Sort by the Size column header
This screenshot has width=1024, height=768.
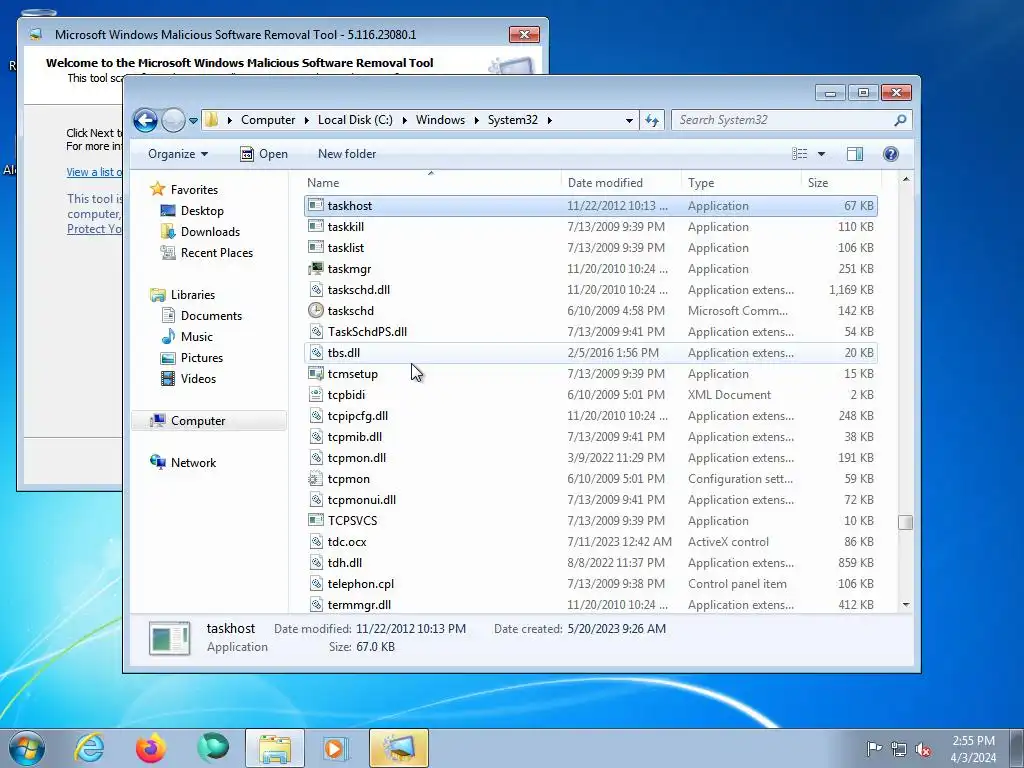tap(841, 183)
